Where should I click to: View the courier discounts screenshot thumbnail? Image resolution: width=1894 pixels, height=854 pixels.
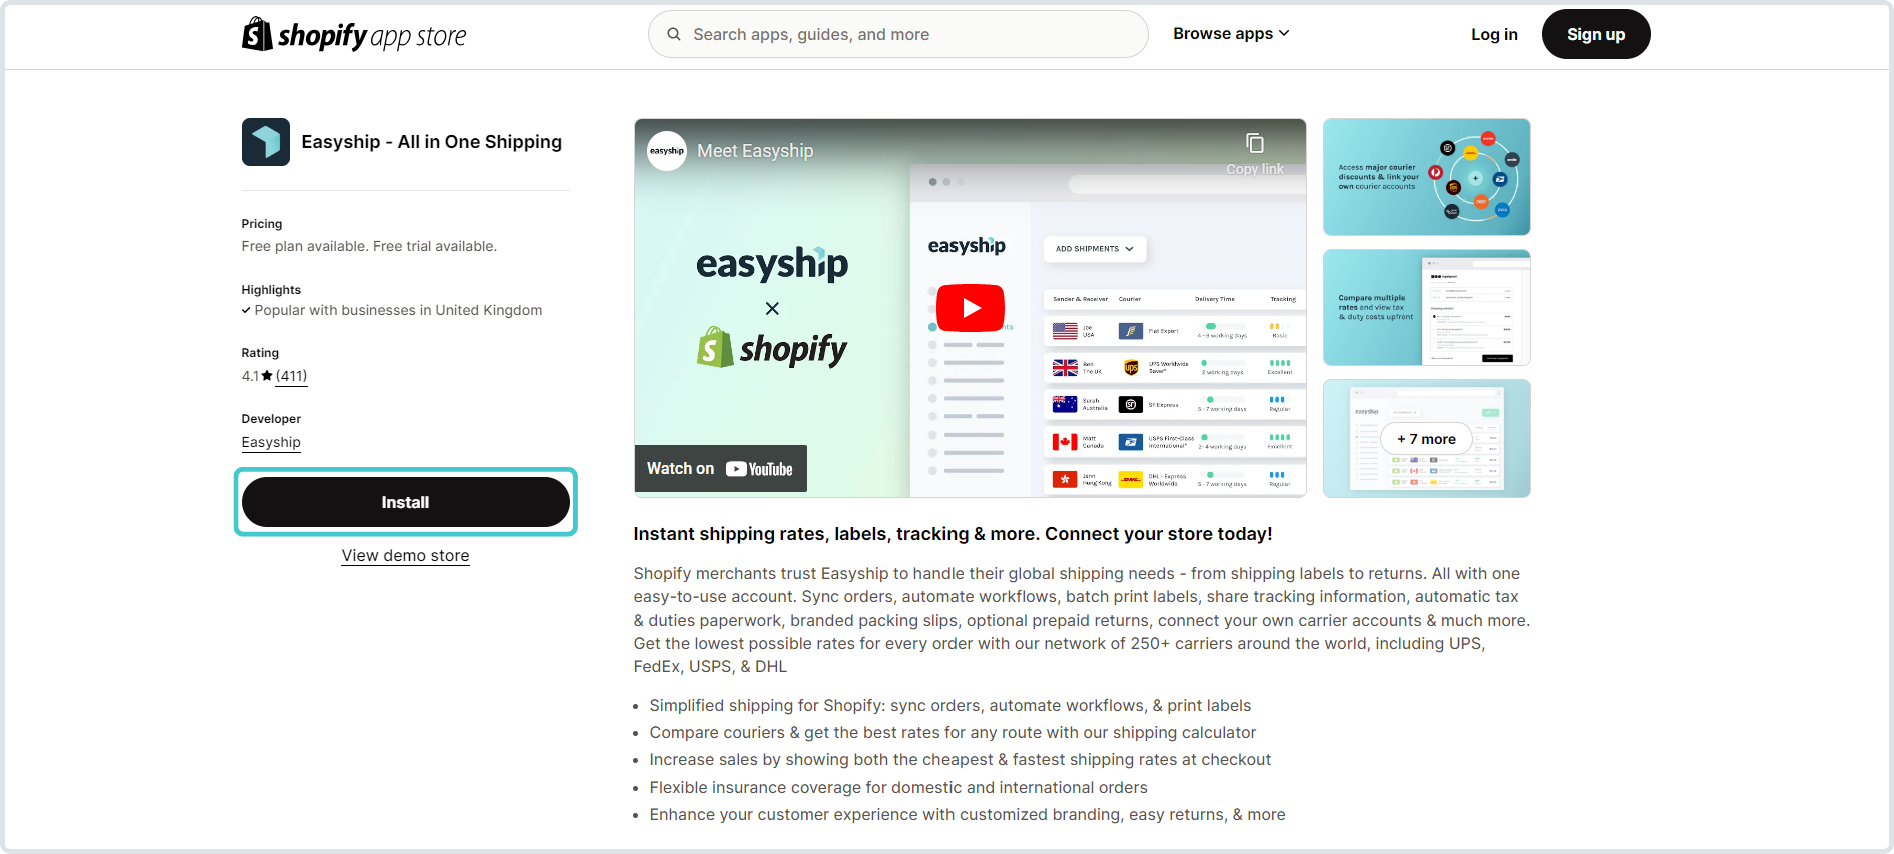click(1427, 177)
